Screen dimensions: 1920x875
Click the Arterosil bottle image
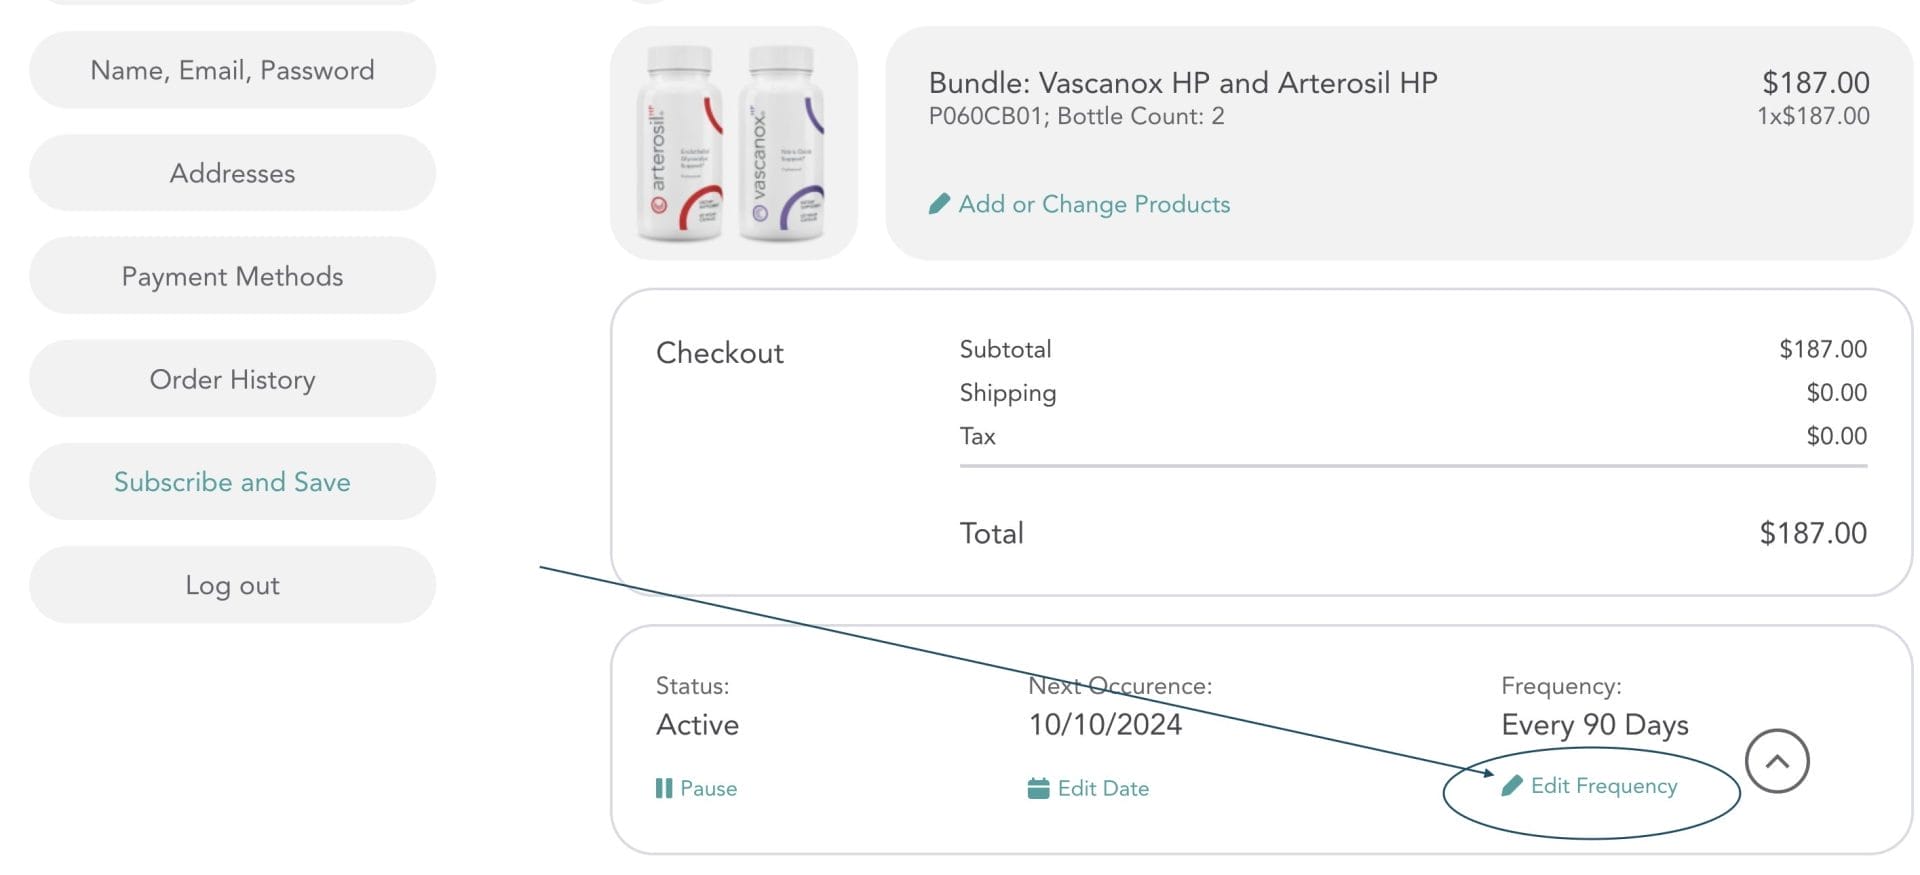point(680,144)
